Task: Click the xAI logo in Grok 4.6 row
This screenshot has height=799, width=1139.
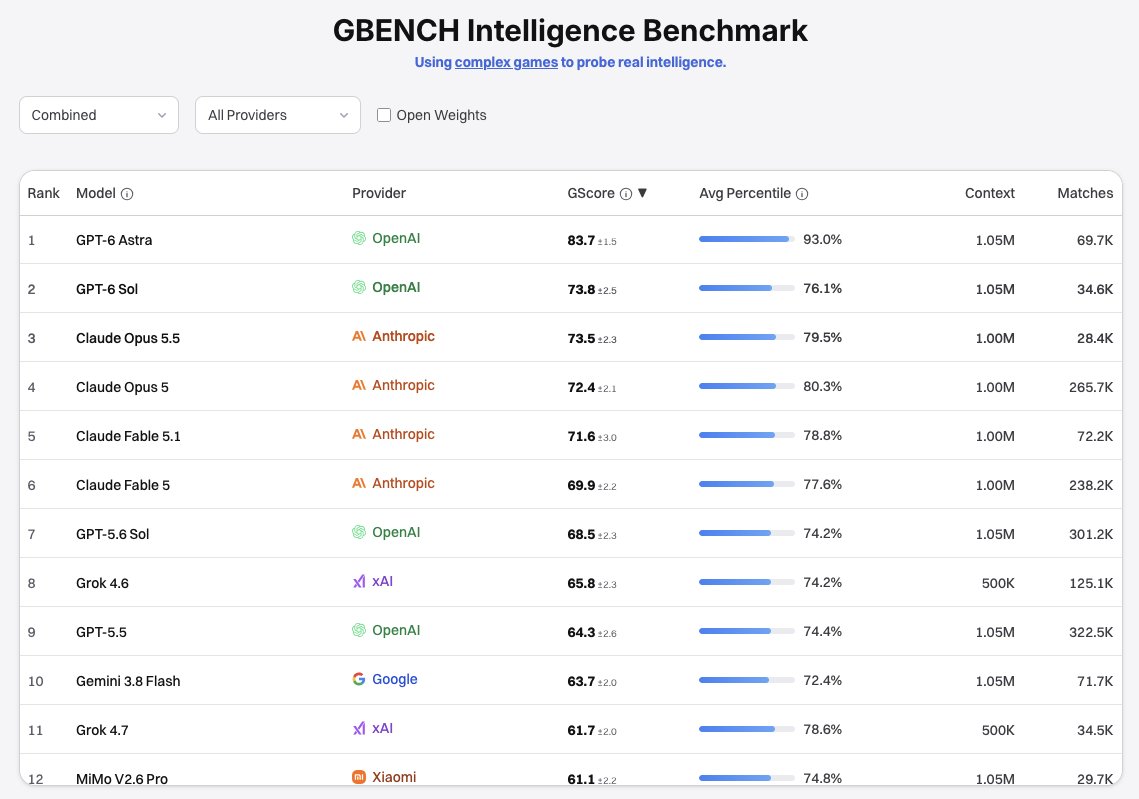Action: (359, 581)
